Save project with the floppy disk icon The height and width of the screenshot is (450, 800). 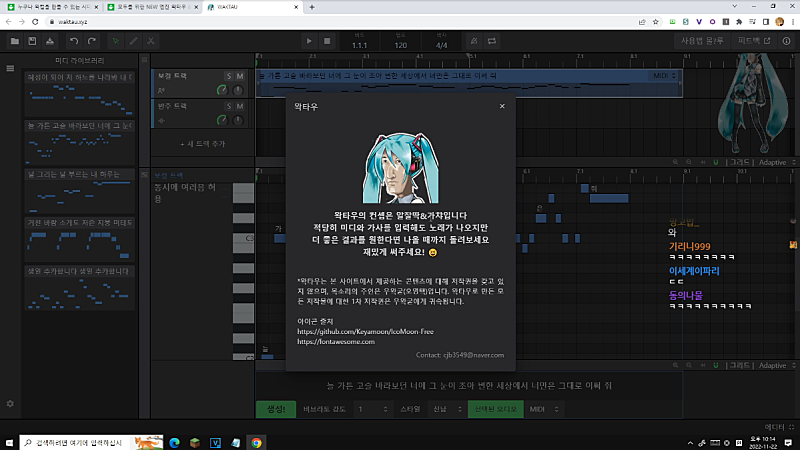coord(32,41)
